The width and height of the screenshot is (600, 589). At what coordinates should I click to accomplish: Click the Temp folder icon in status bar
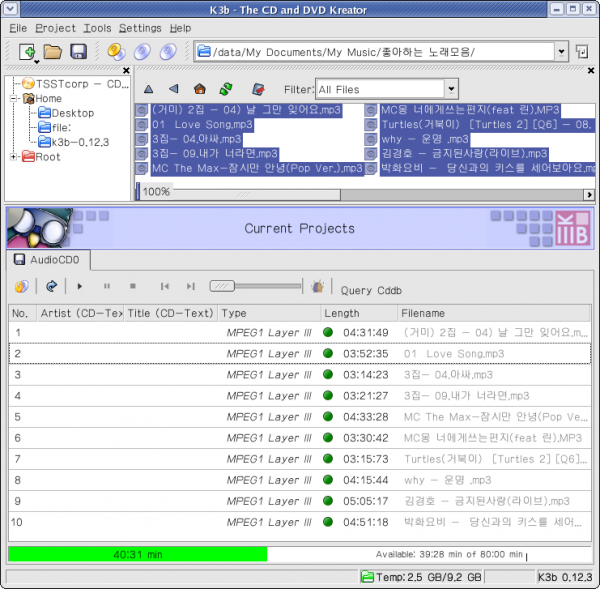point(367,576)
